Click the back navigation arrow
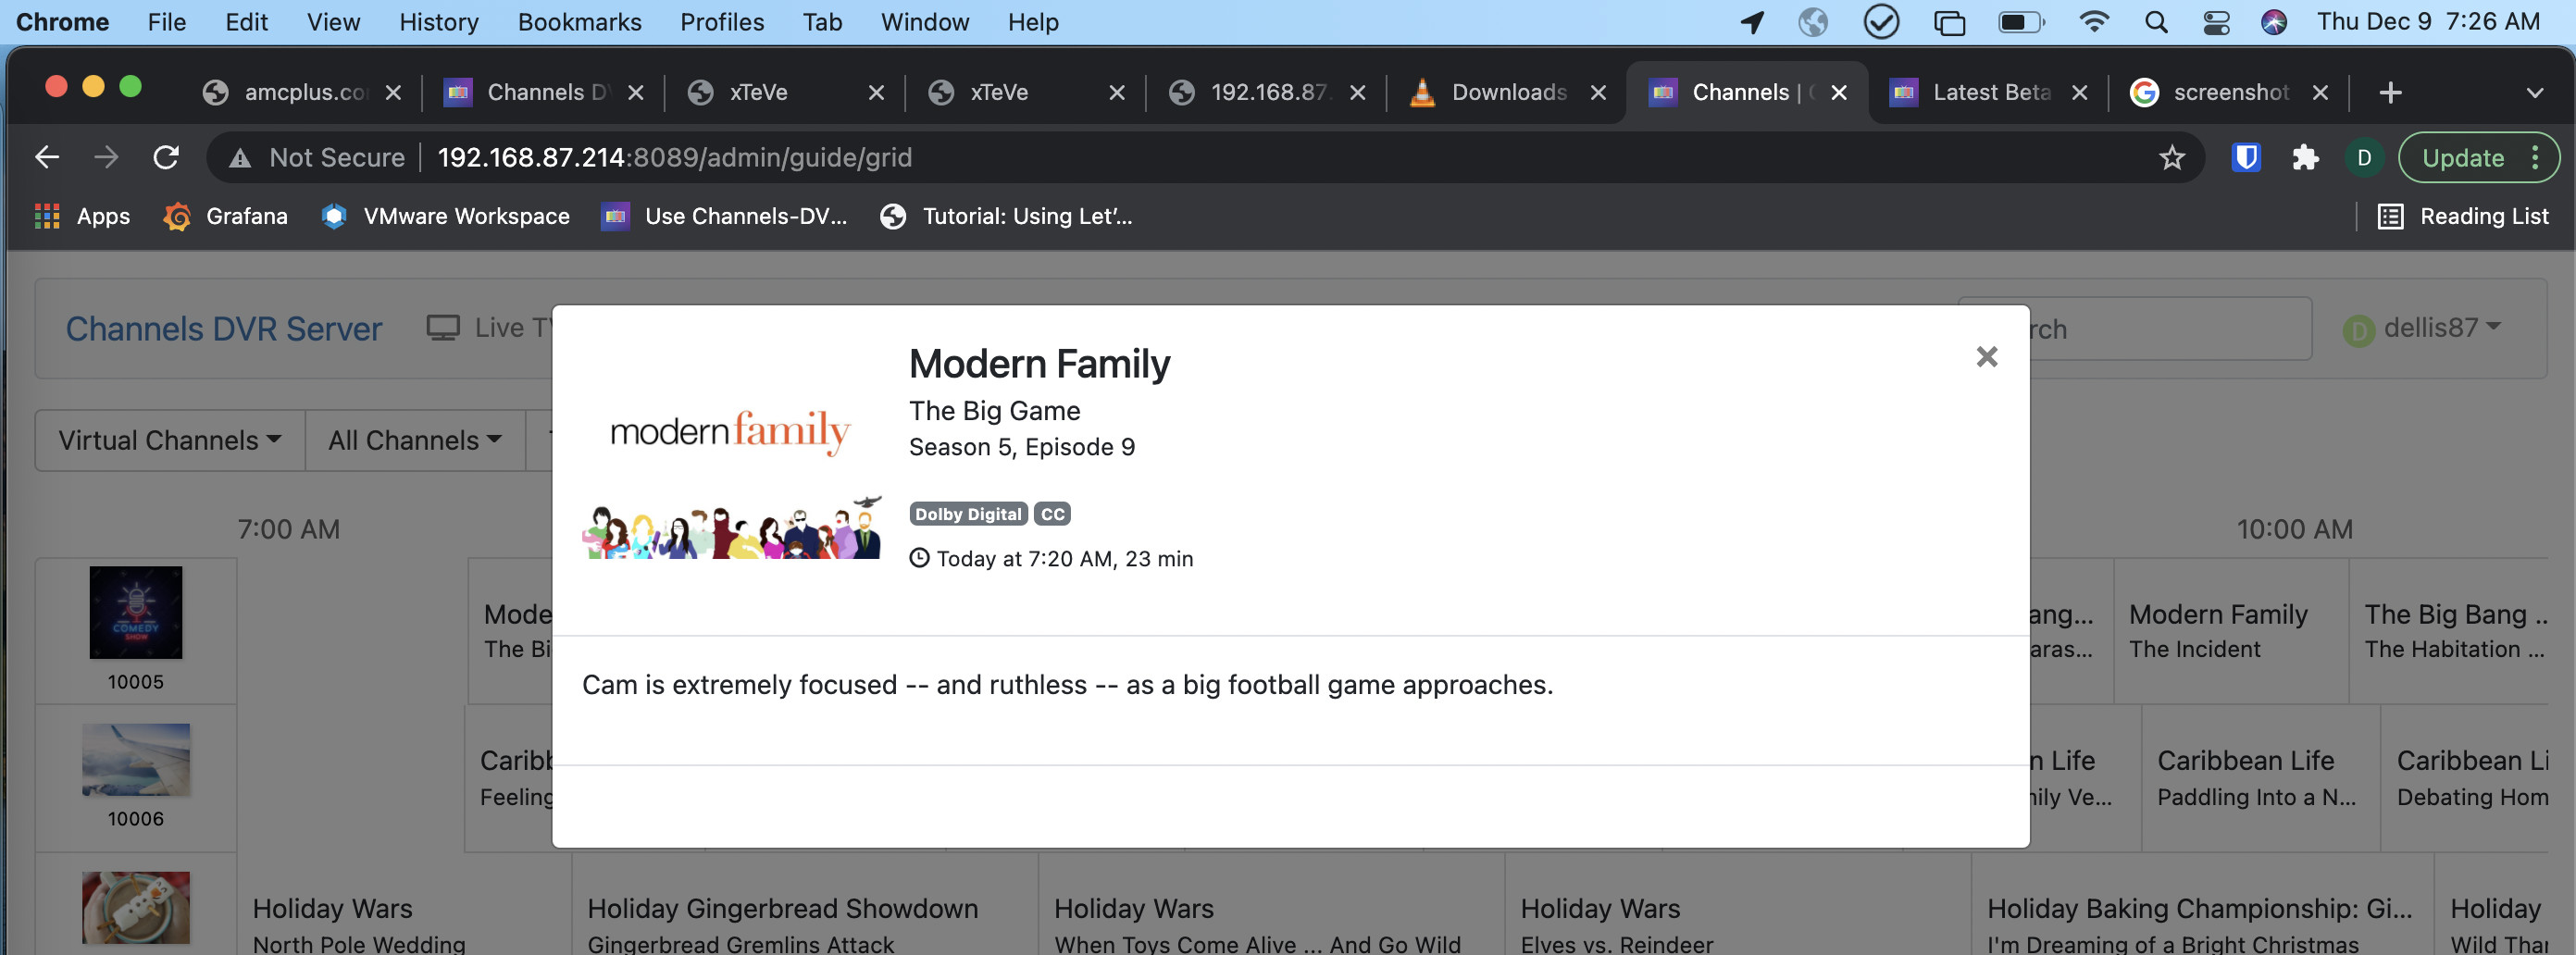2576x955 pixels. click(47, 157)
